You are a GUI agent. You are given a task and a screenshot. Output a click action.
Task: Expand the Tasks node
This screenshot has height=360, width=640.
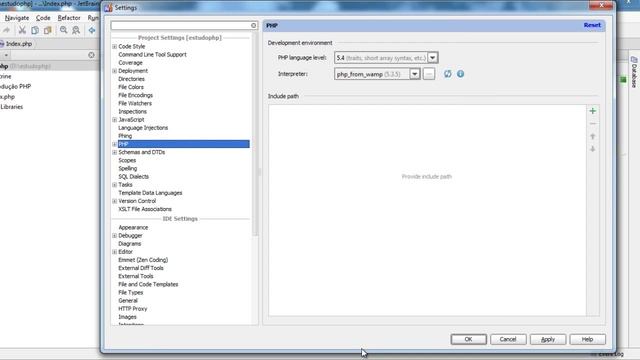114,185
